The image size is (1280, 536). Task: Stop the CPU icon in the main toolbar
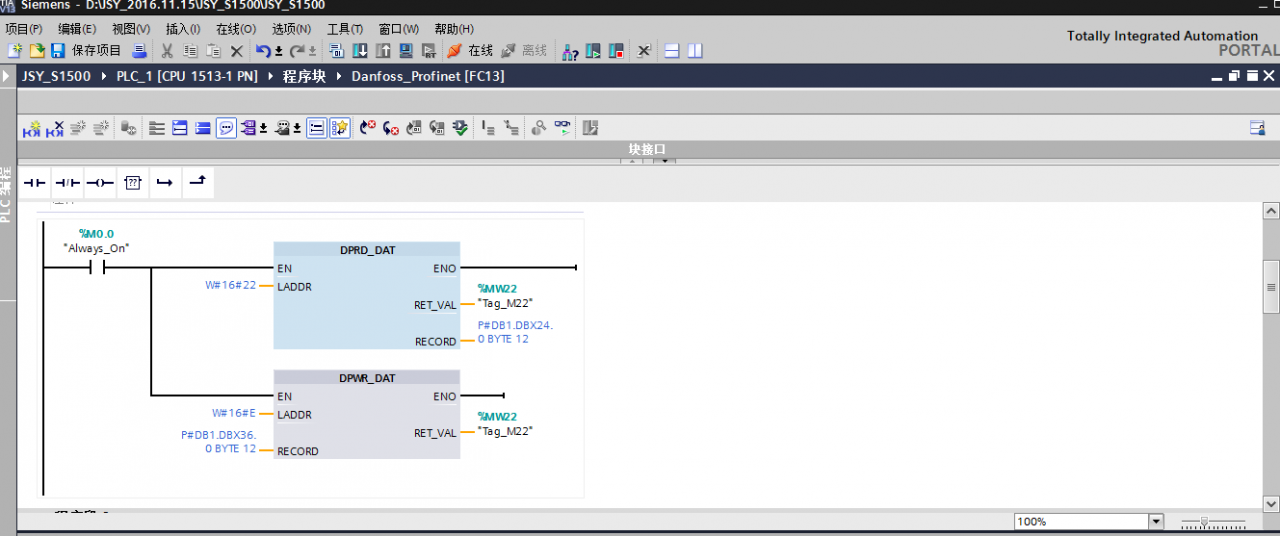(617, 50)
